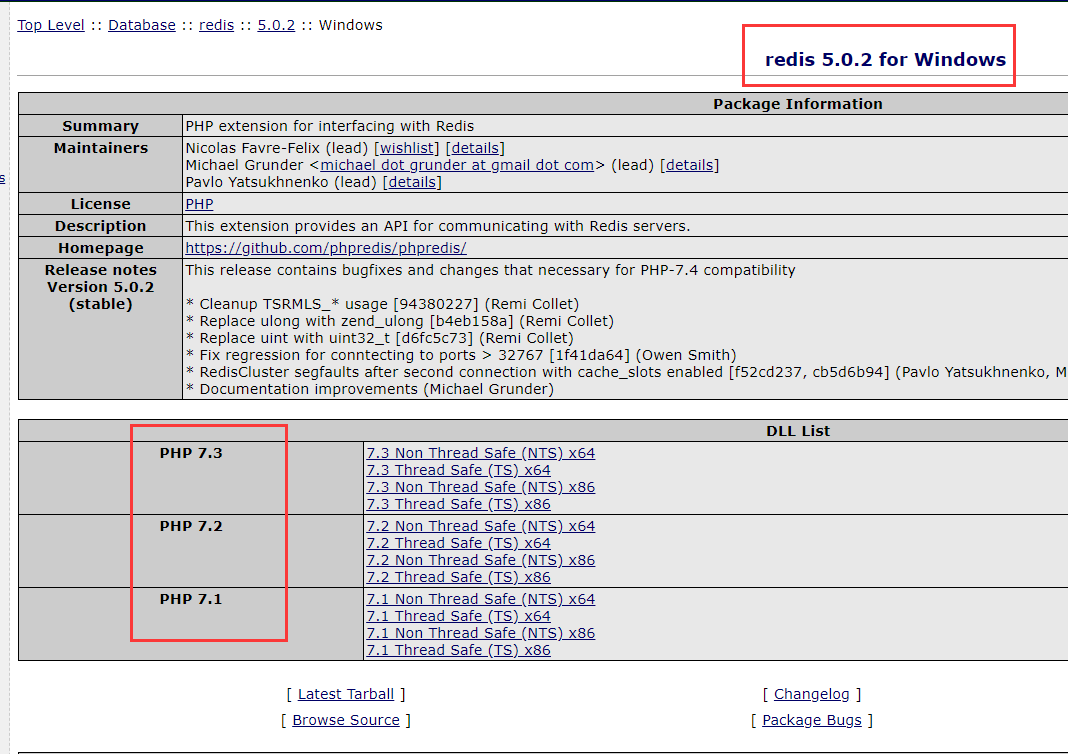
Task: Open the Package Bugs link
Action: tap(812, 720)
